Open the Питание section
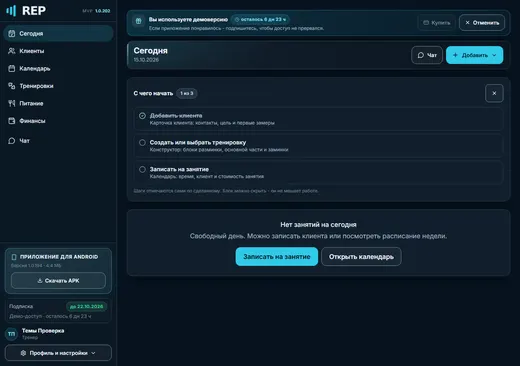Screen dimensions: 520x366 pos(58,103)
